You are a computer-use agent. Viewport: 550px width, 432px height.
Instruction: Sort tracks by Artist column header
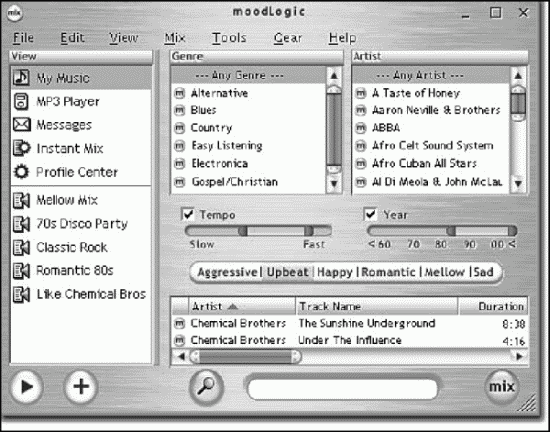[x=242, y=306]
